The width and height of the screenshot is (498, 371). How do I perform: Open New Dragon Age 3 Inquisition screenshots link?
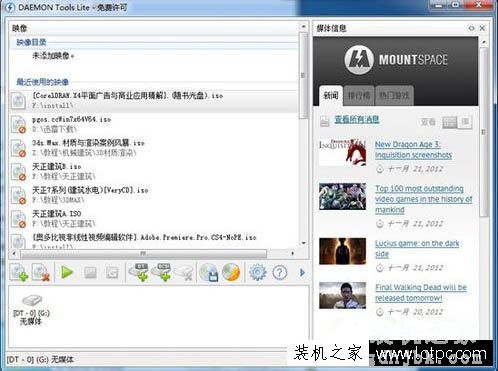pyautogui.click(x=413, y=150)
